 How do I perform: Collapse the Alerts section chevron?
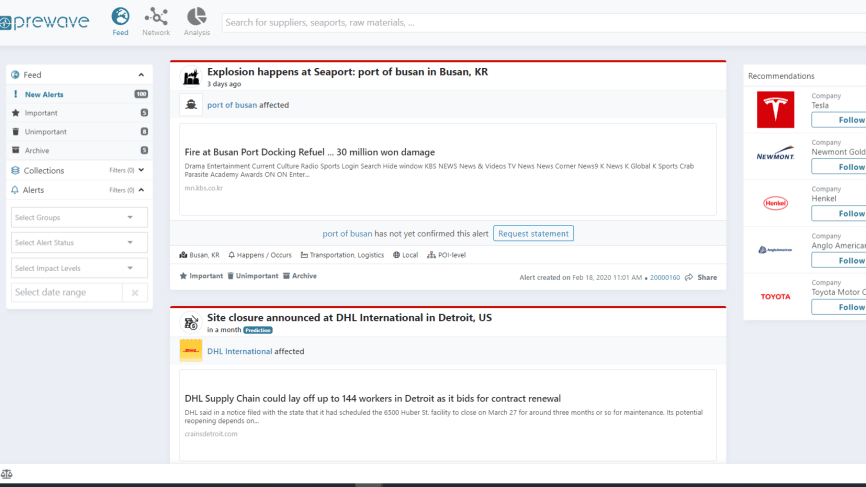click(x=141, y=190)
